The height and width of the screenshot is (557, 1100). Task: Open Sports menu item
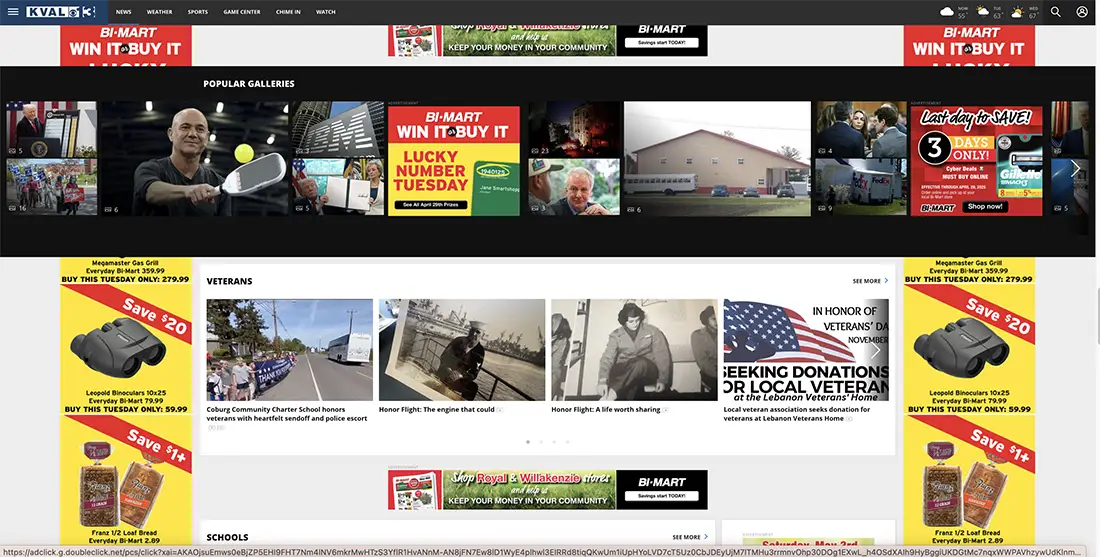(x=198, y=12)
